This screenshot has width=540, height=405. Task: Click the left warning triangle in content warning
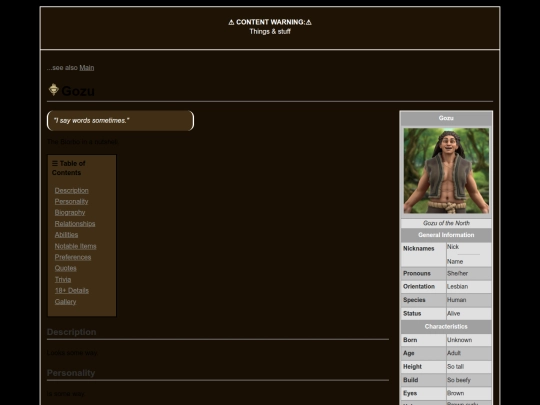click(x=231, y=22)
